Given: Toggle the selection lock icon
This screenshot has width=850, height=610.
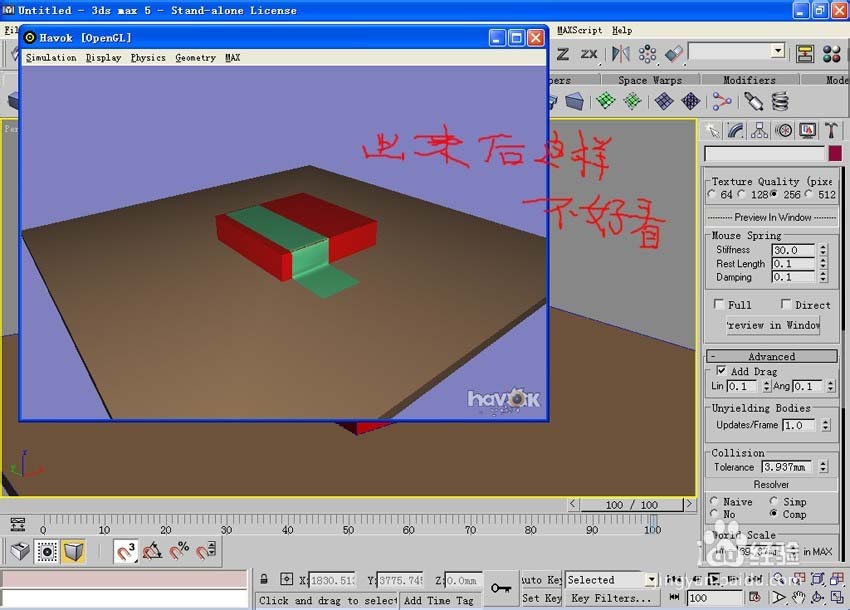Looking at the screenshot, I should coord(263,579).
